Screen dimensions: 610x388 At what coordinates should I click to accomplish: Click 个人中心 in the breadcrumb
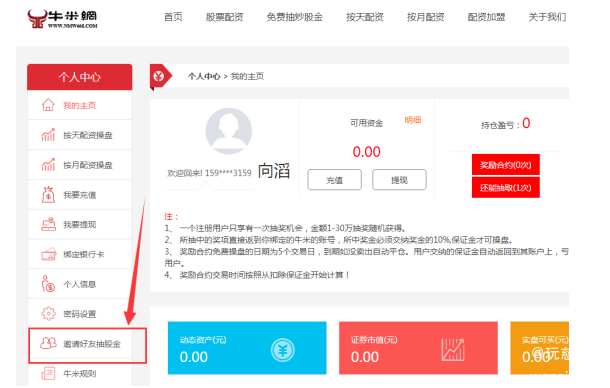coord(204,76)
